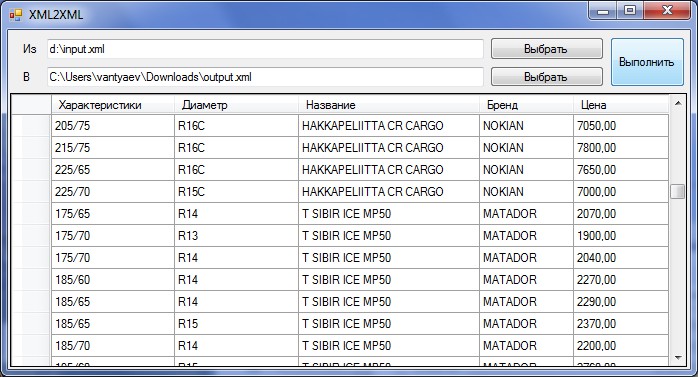Select cell 185/70
Image resolution: width=698 pixels, height=377 pixels.
click(x=113, y=346)
